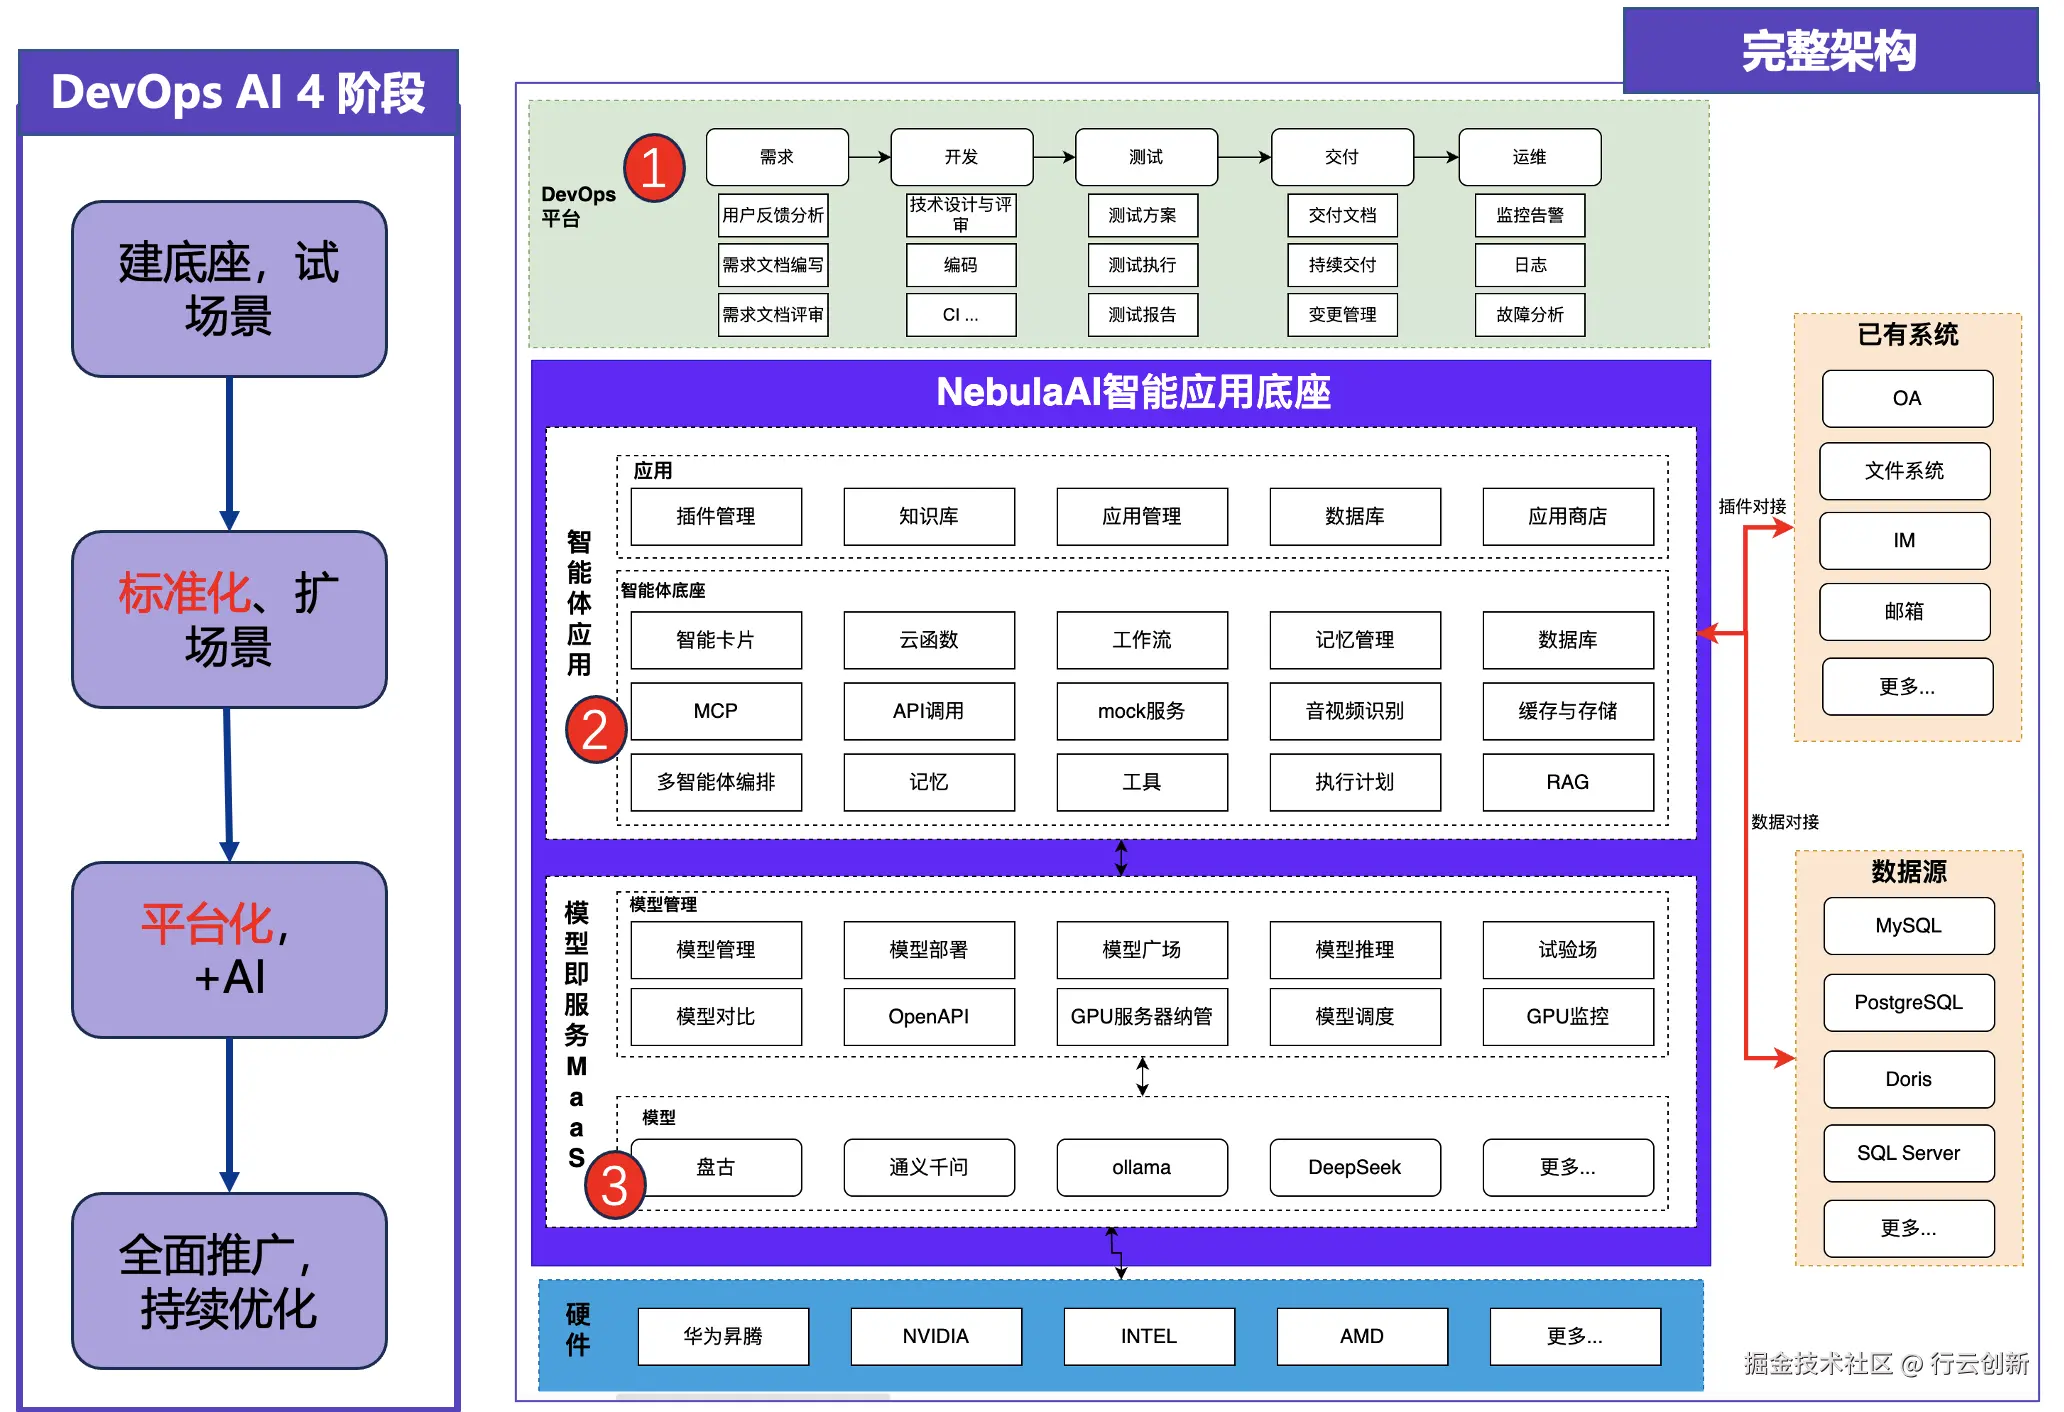Click the 需求 stage box

pos(777,157)
